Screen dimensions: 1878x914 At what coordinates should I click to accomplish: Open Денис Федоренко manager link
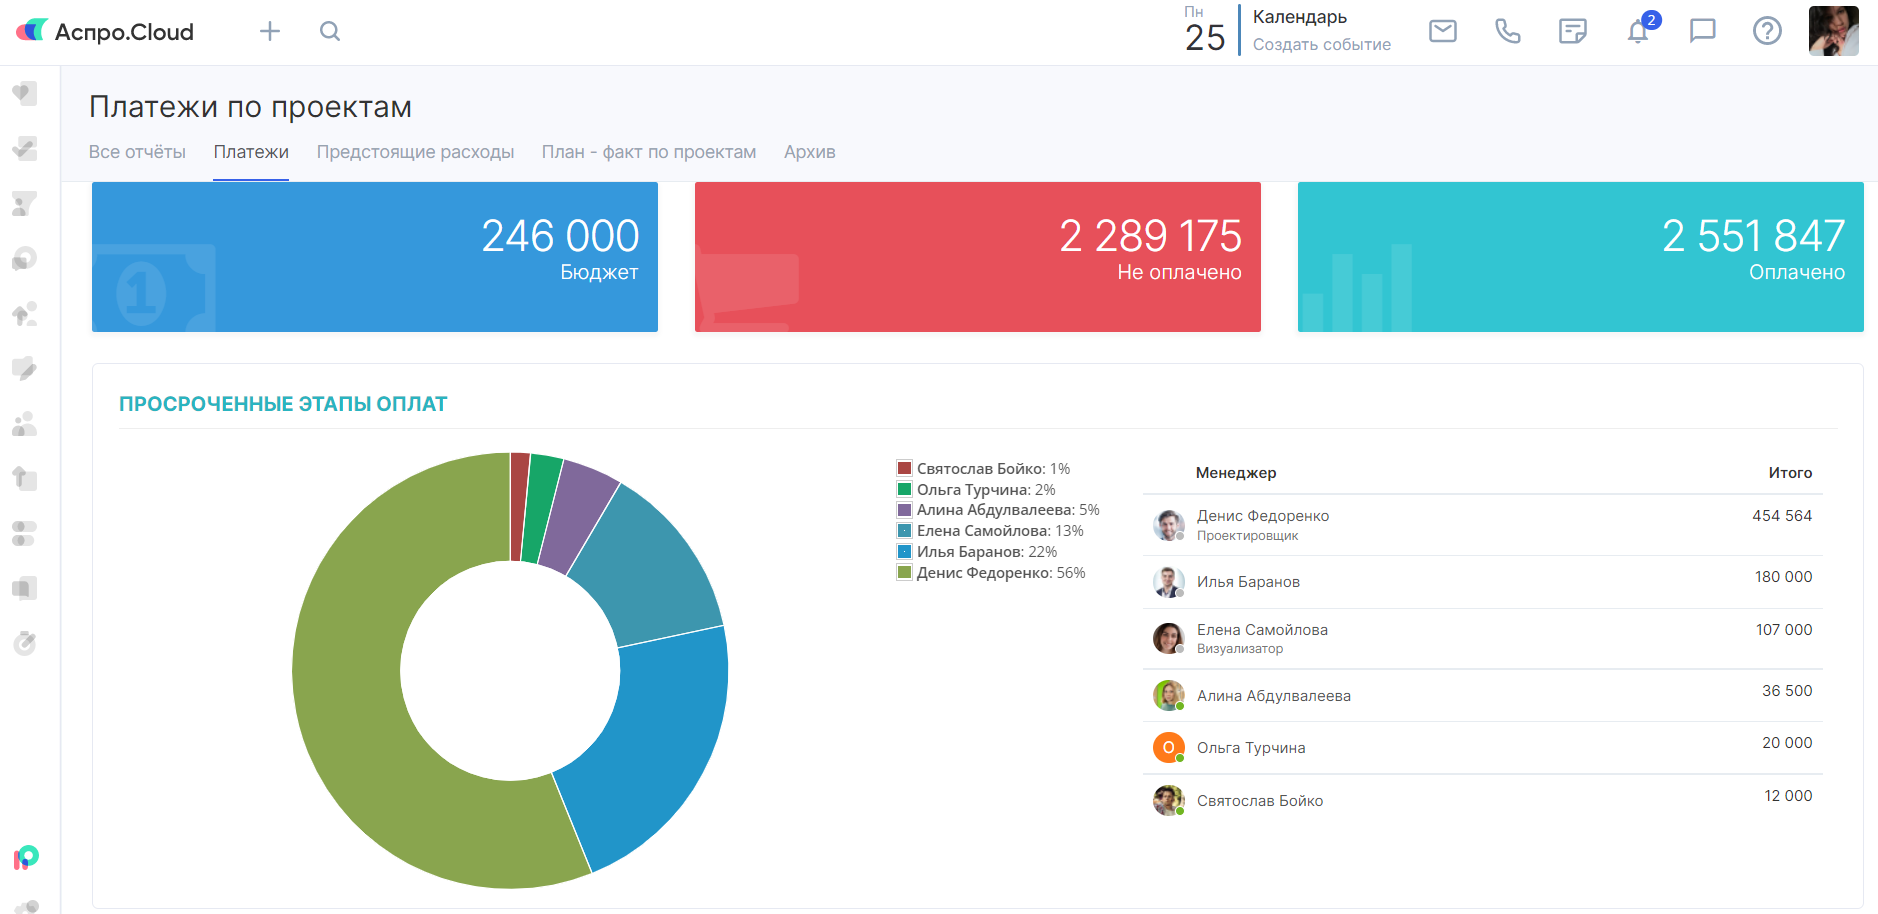point(1262,516)
